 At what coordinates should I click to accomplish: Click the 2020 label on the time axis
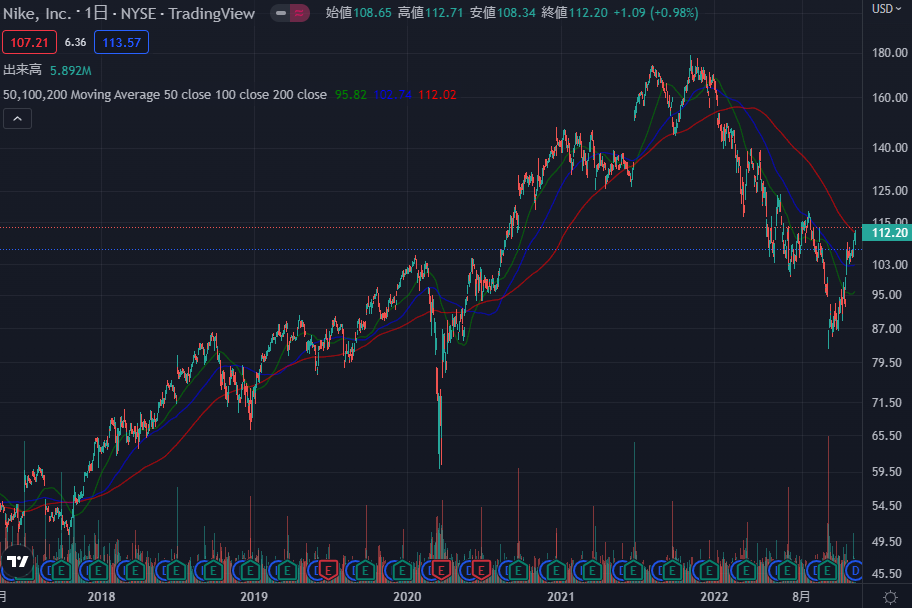(x=407, y=596)
